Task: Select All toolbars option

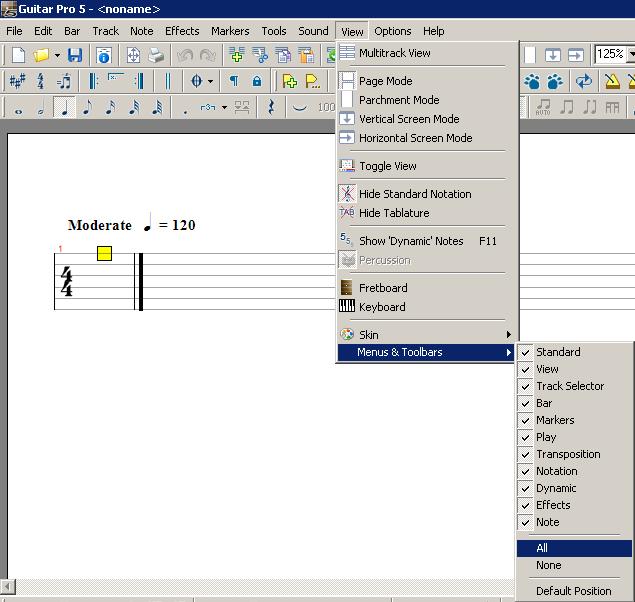Action: coord(574,548)
